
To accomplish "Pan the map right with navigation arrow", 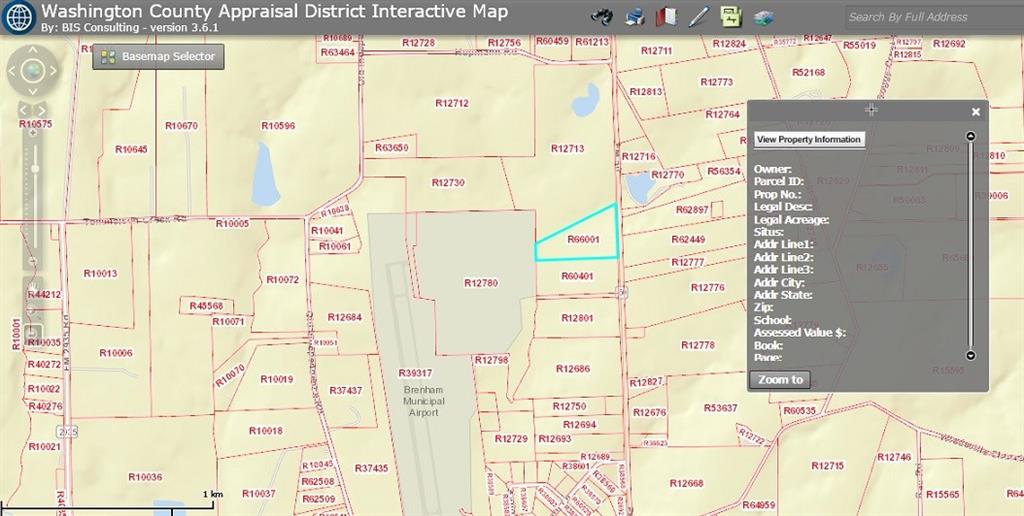I will [x=52, y=71].
